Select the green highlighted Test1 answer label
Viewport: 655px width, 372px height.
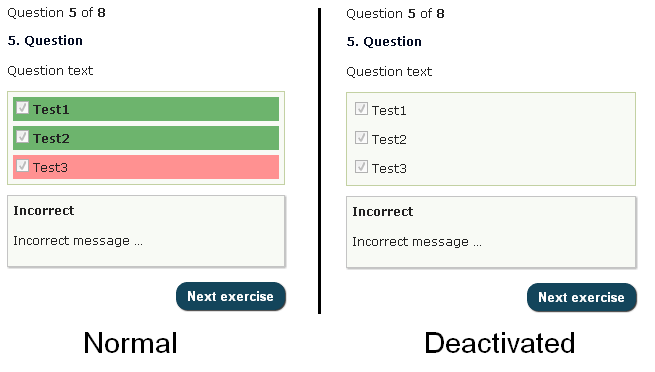tap(51, 109)
